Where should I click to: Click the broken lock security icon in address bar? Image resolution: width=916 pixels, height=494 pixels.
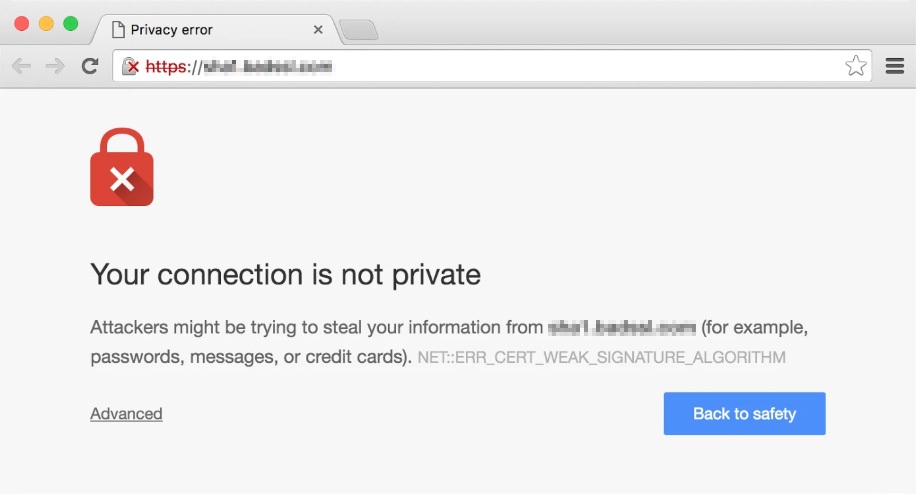click(131, 67)
